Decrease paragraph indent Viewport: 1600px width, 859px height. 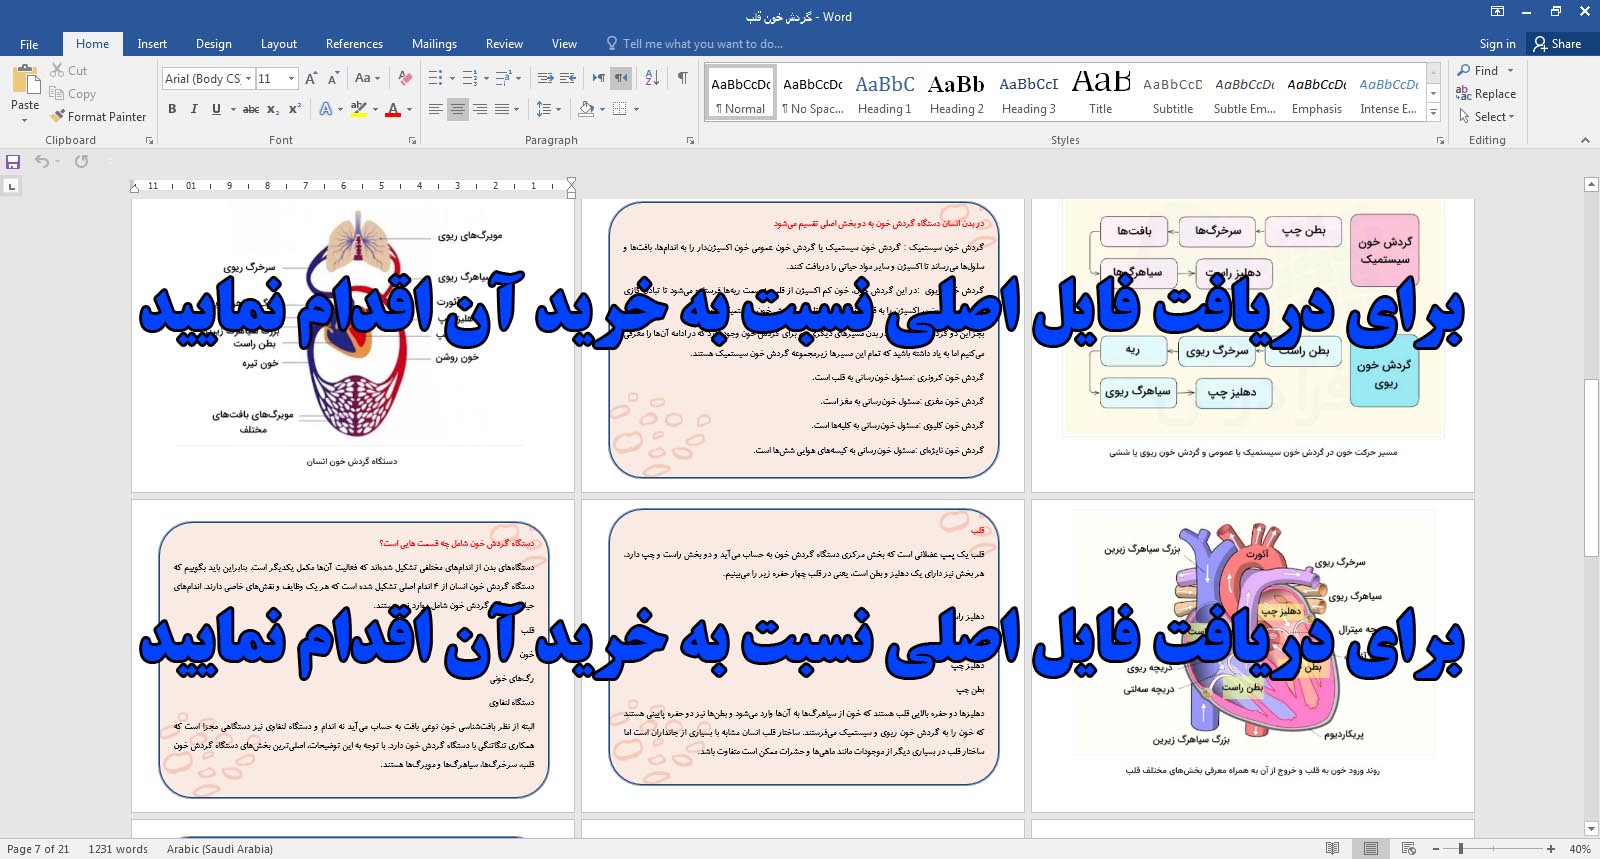point(545,78)
